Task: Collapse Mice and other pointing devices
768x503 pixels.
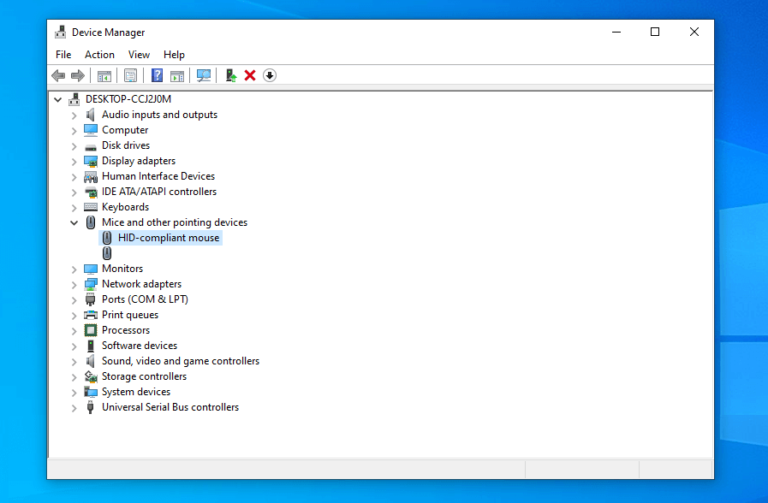Action: click(x=74, y=223)
